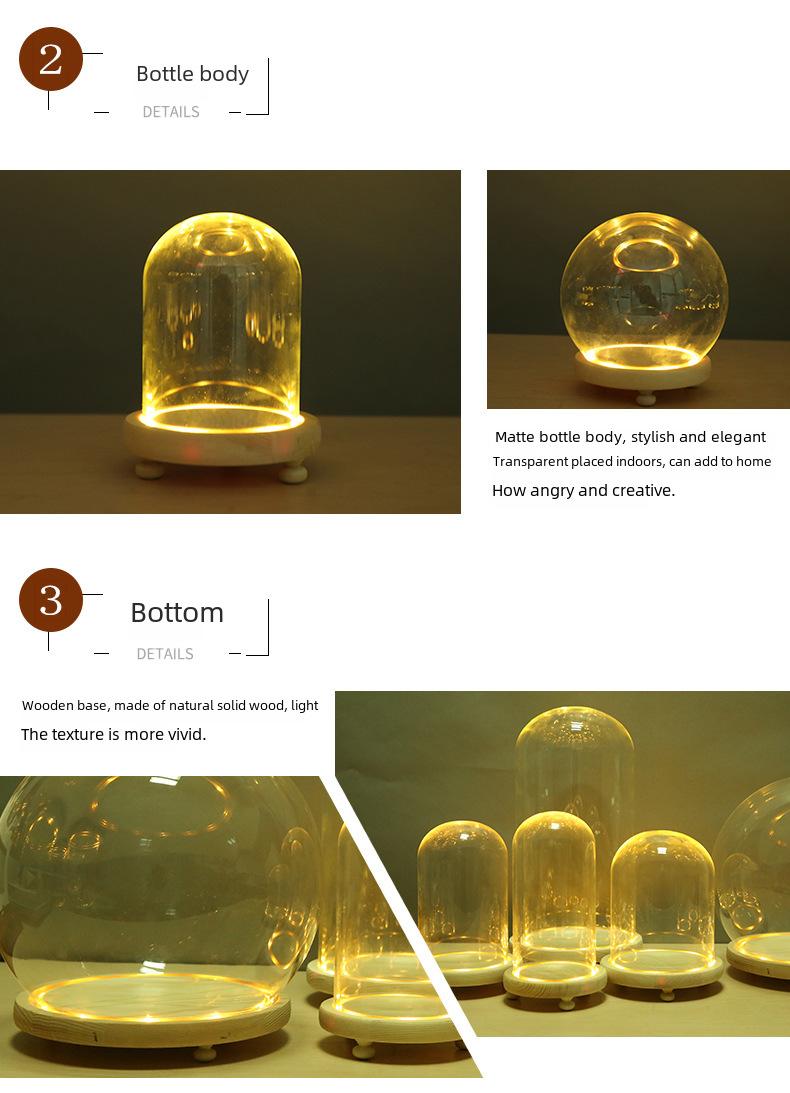Click the DETAILS label under Bottom

click(x=165, y=654)
